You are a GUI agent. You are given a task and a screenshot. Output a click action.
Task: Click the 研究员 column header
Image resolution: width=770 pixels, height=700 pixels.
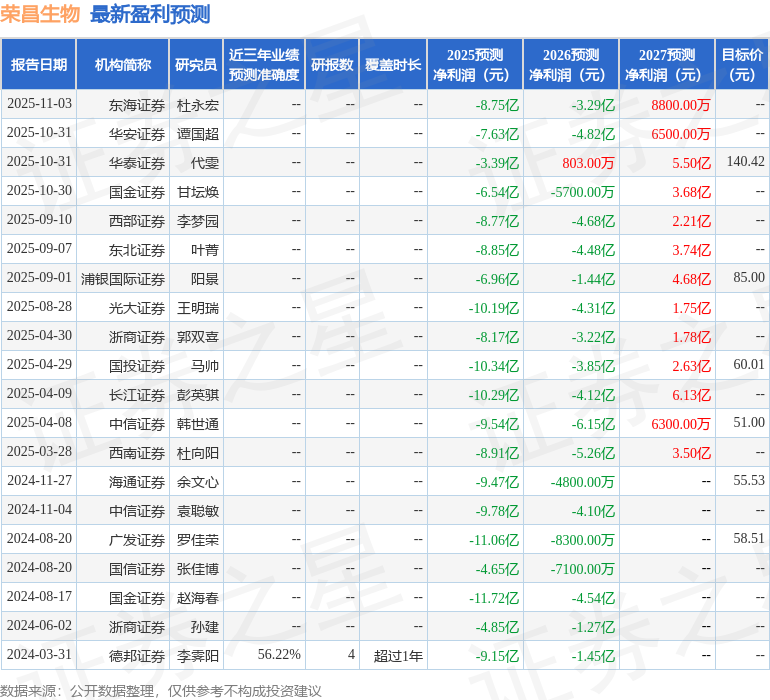(196, 65)
